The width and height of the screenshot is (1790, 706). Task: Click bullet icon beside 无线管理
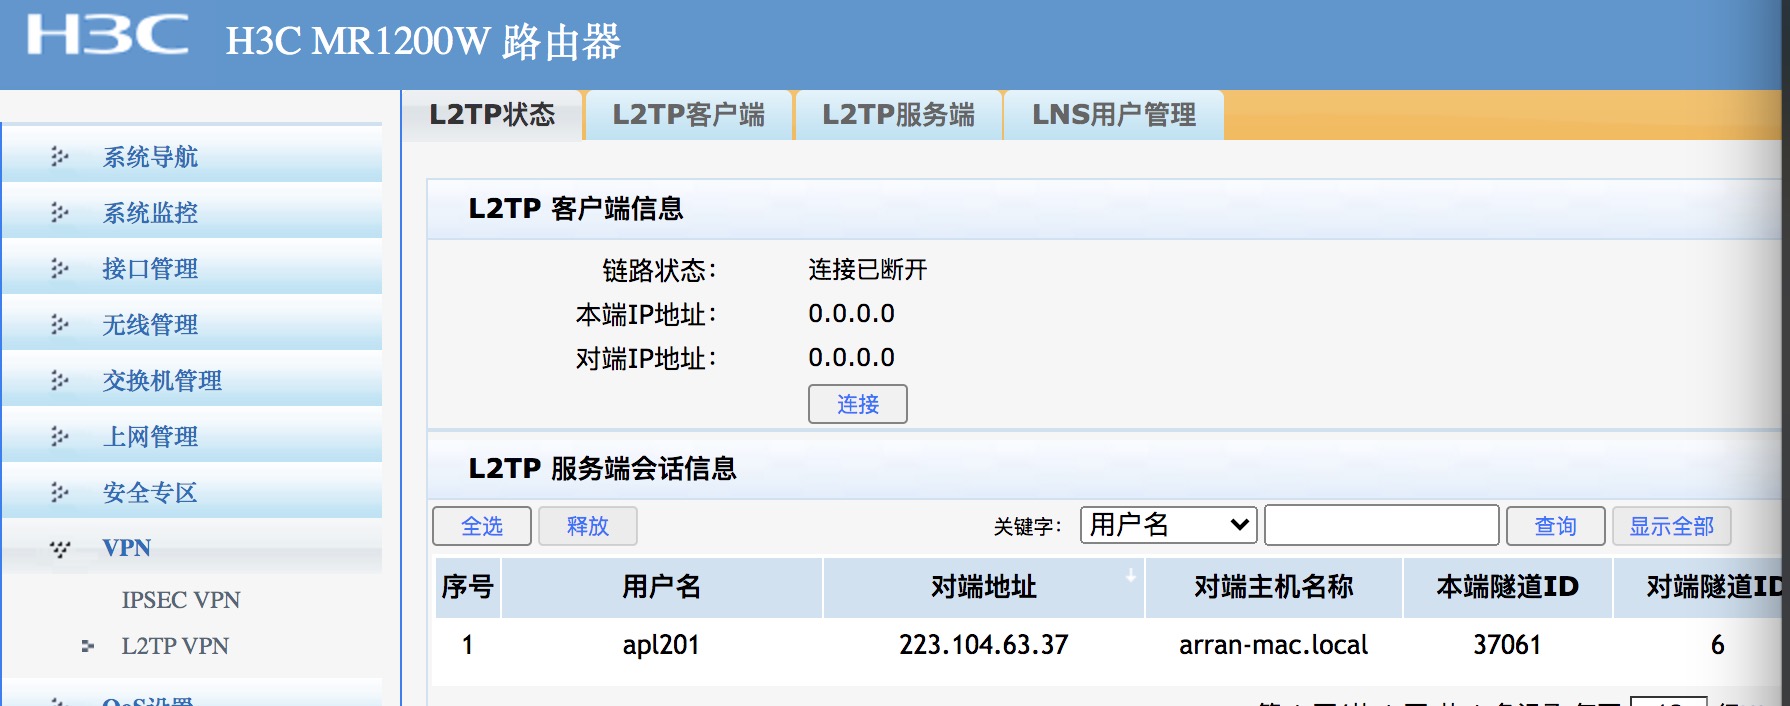(60, 325)
